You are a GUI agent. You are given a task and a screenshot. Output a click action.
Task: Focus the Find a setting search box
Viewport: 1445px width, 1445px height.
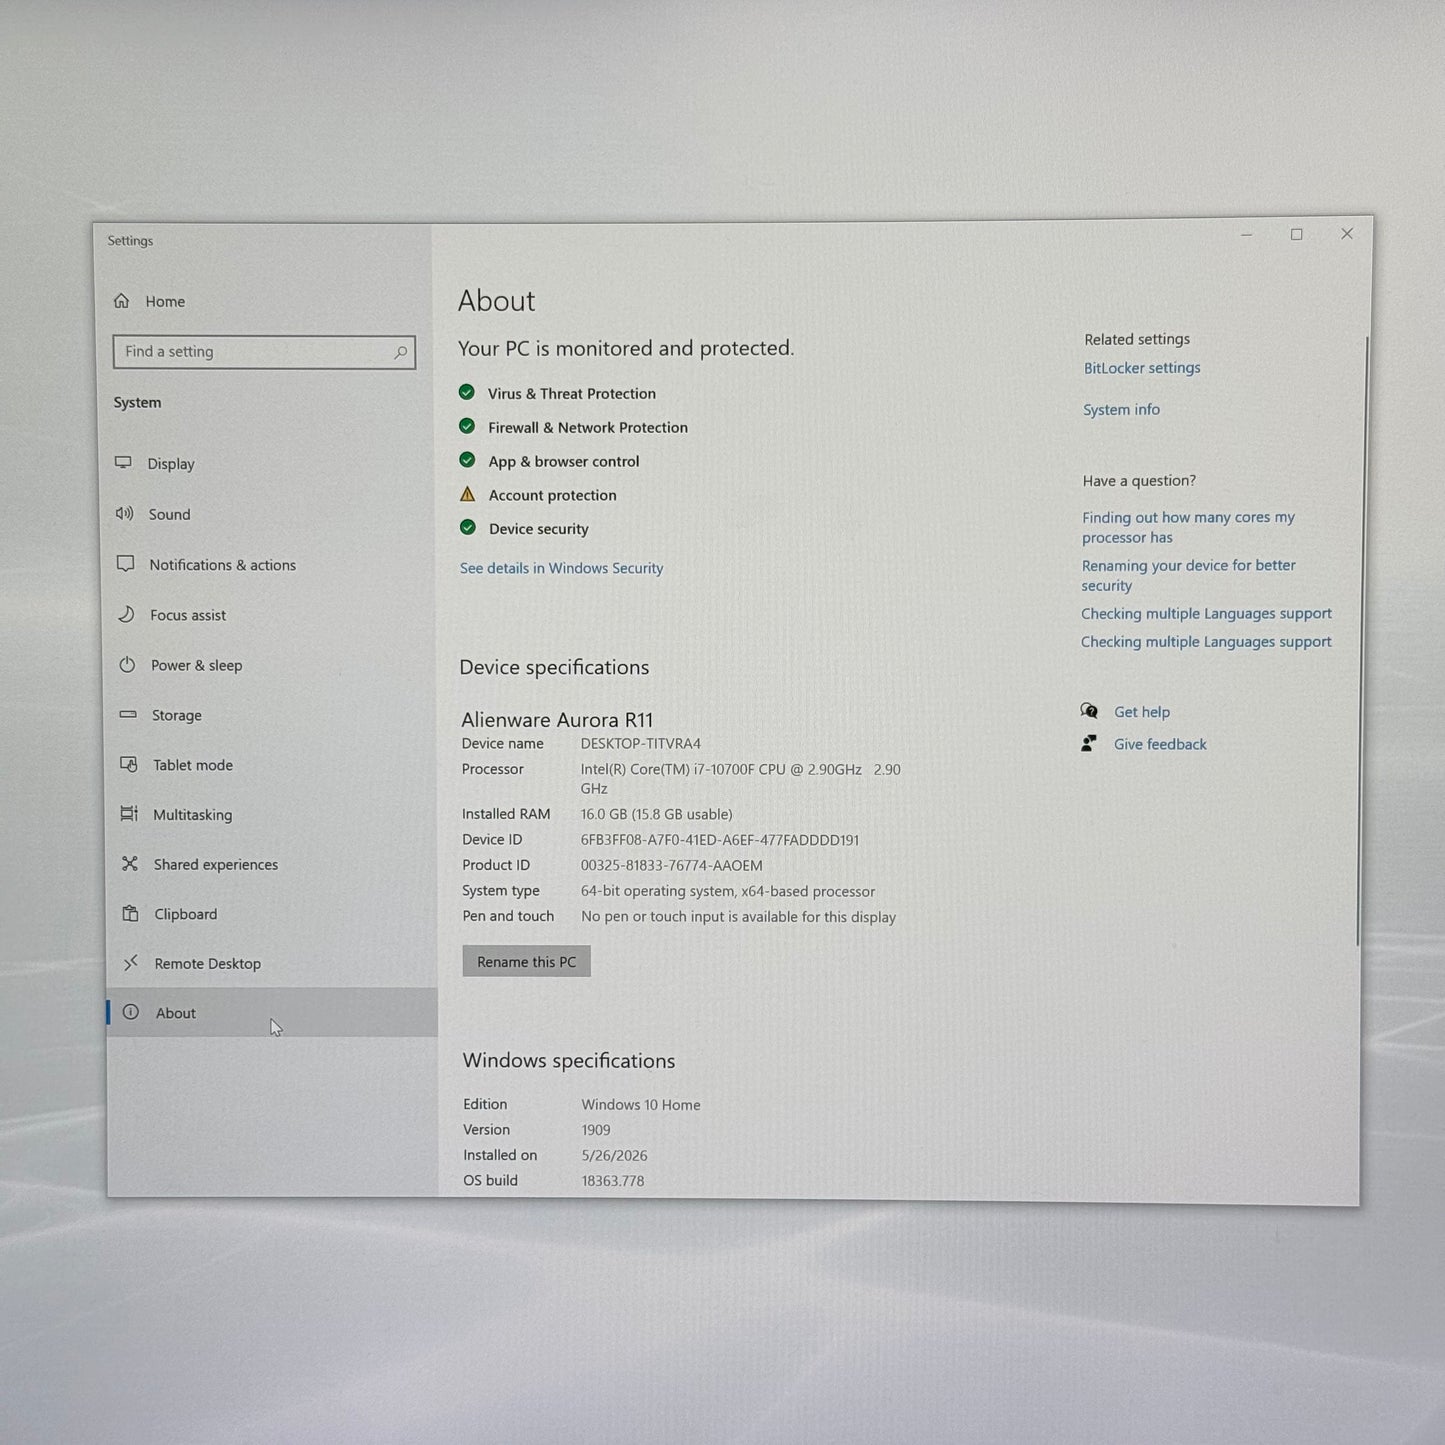click(x=264, y=352)
